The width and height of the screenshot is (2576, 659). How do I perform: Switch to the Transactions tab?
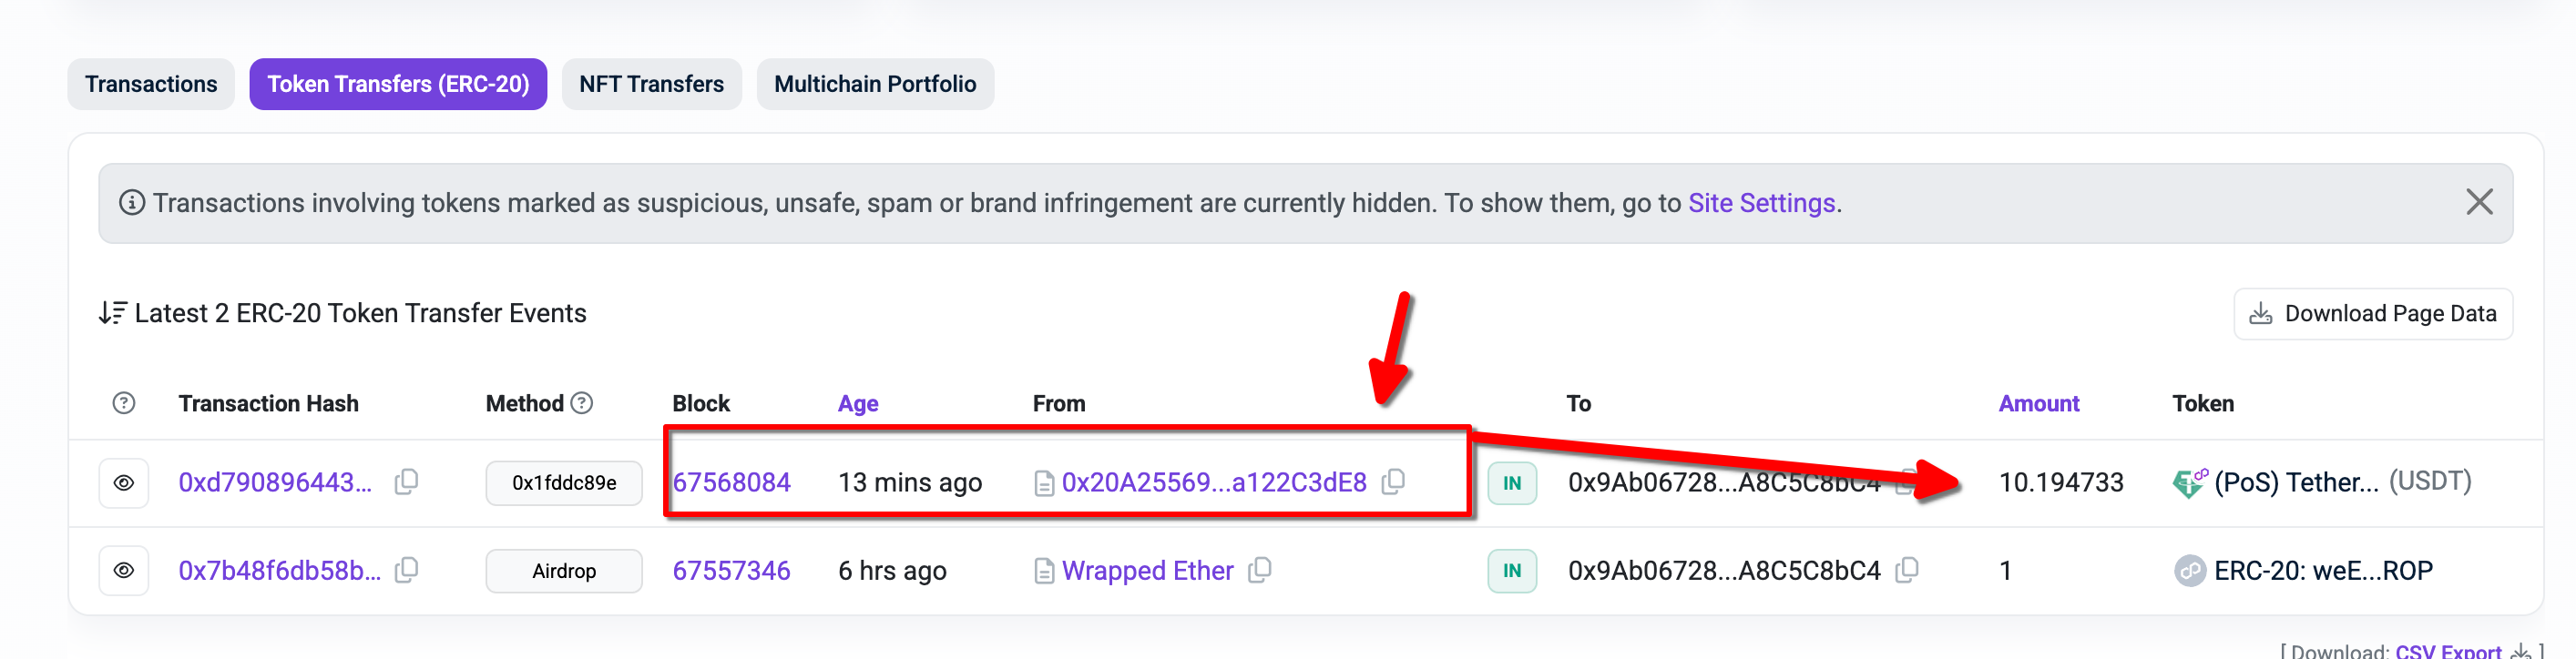pyautogui.click(x=151, y=84)
